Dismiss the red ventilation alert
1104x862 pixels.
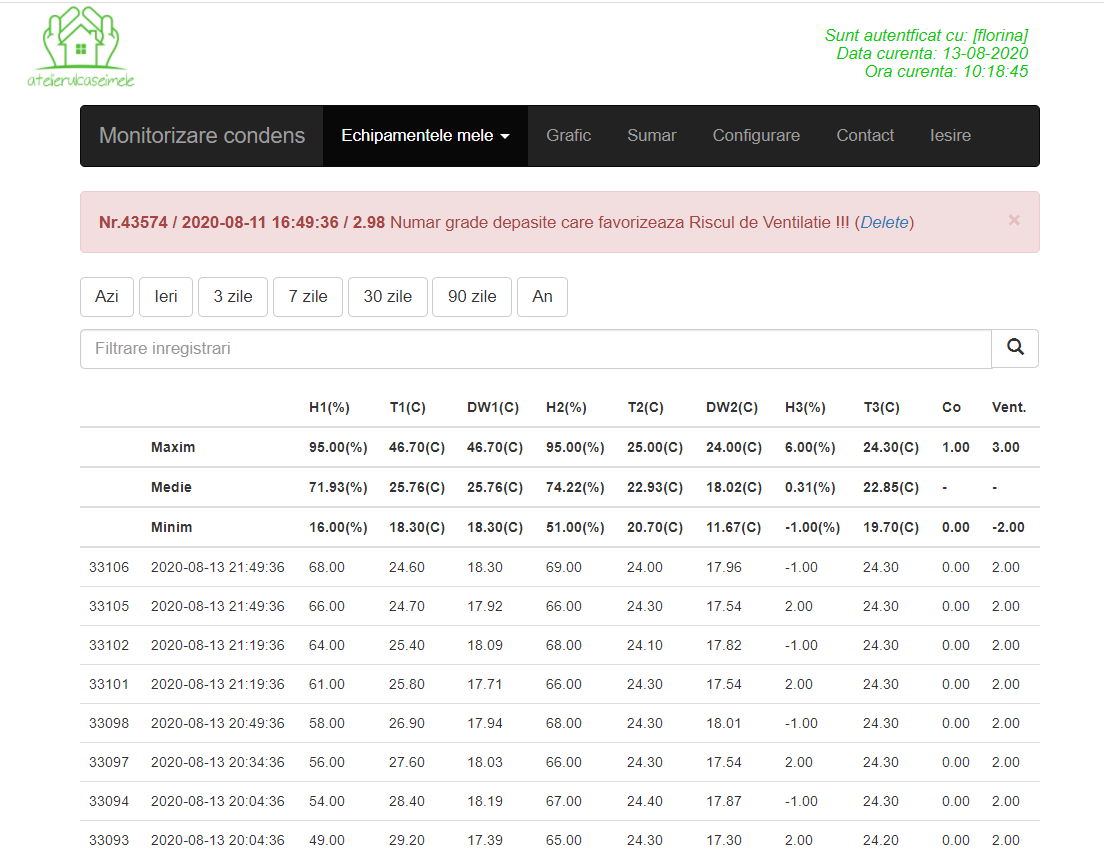click(1013, 220)
